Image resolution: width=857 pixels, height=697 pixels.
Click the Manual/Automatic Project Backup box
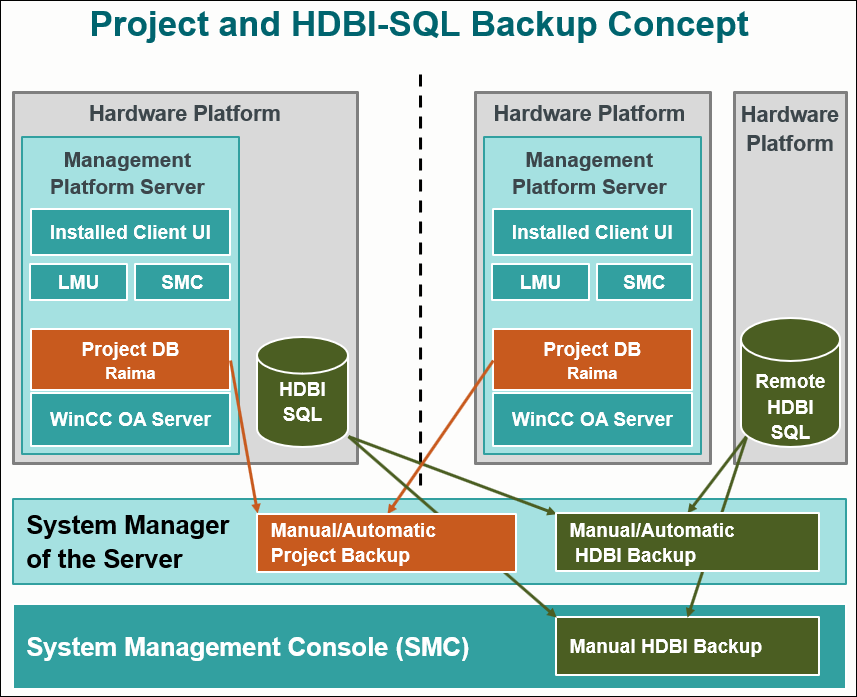pyautogui.click(x=386, y=543)
